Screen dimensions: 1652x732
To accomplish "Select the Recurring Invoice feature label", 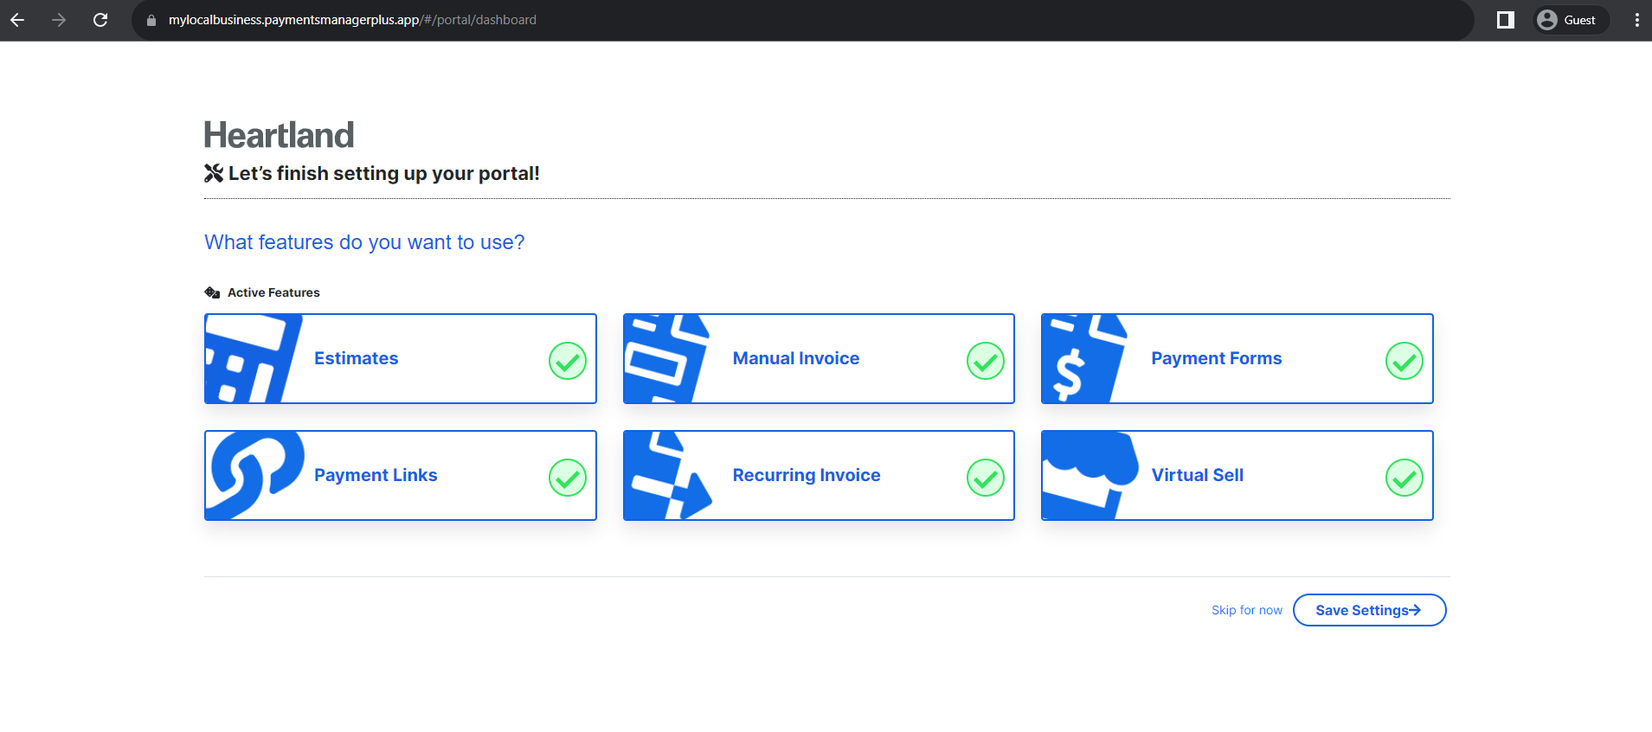I will 806,475.
